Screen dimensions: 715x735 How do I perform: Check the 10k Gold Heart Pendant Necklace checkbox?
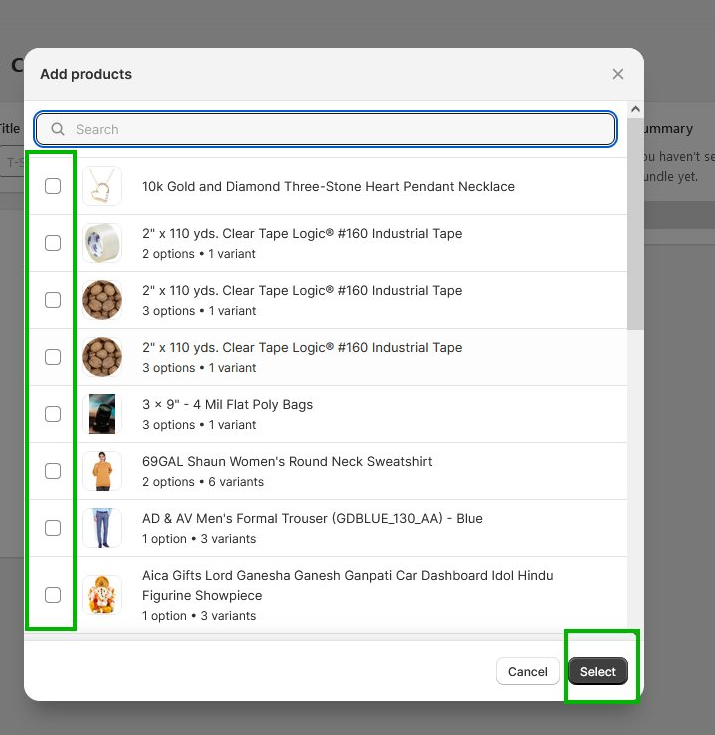[x=53, y=186]
